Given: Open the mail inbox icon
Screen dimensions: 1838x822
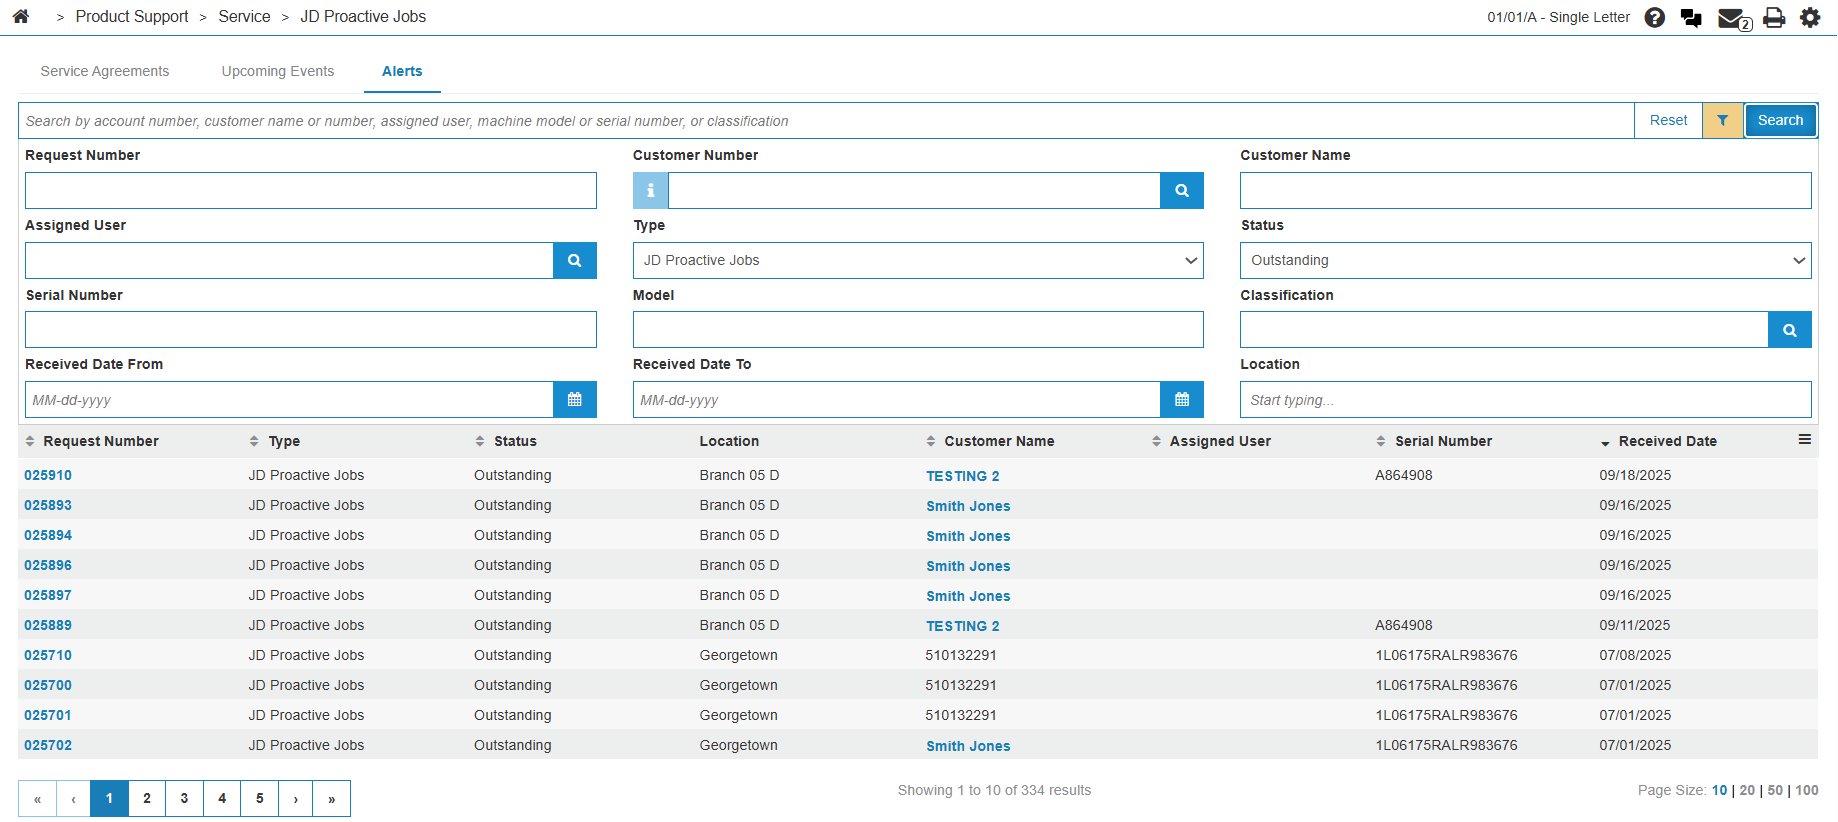Looking at the screenshot, I should [x=1732, y=18].
